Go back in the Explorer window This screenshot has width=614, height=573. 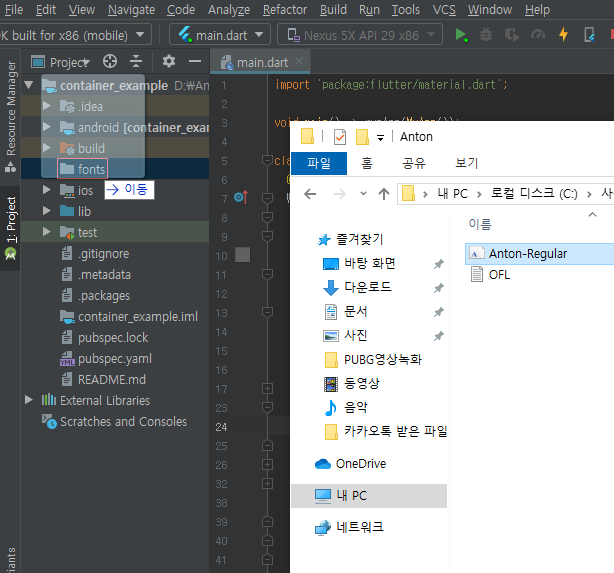coord(310,194)
